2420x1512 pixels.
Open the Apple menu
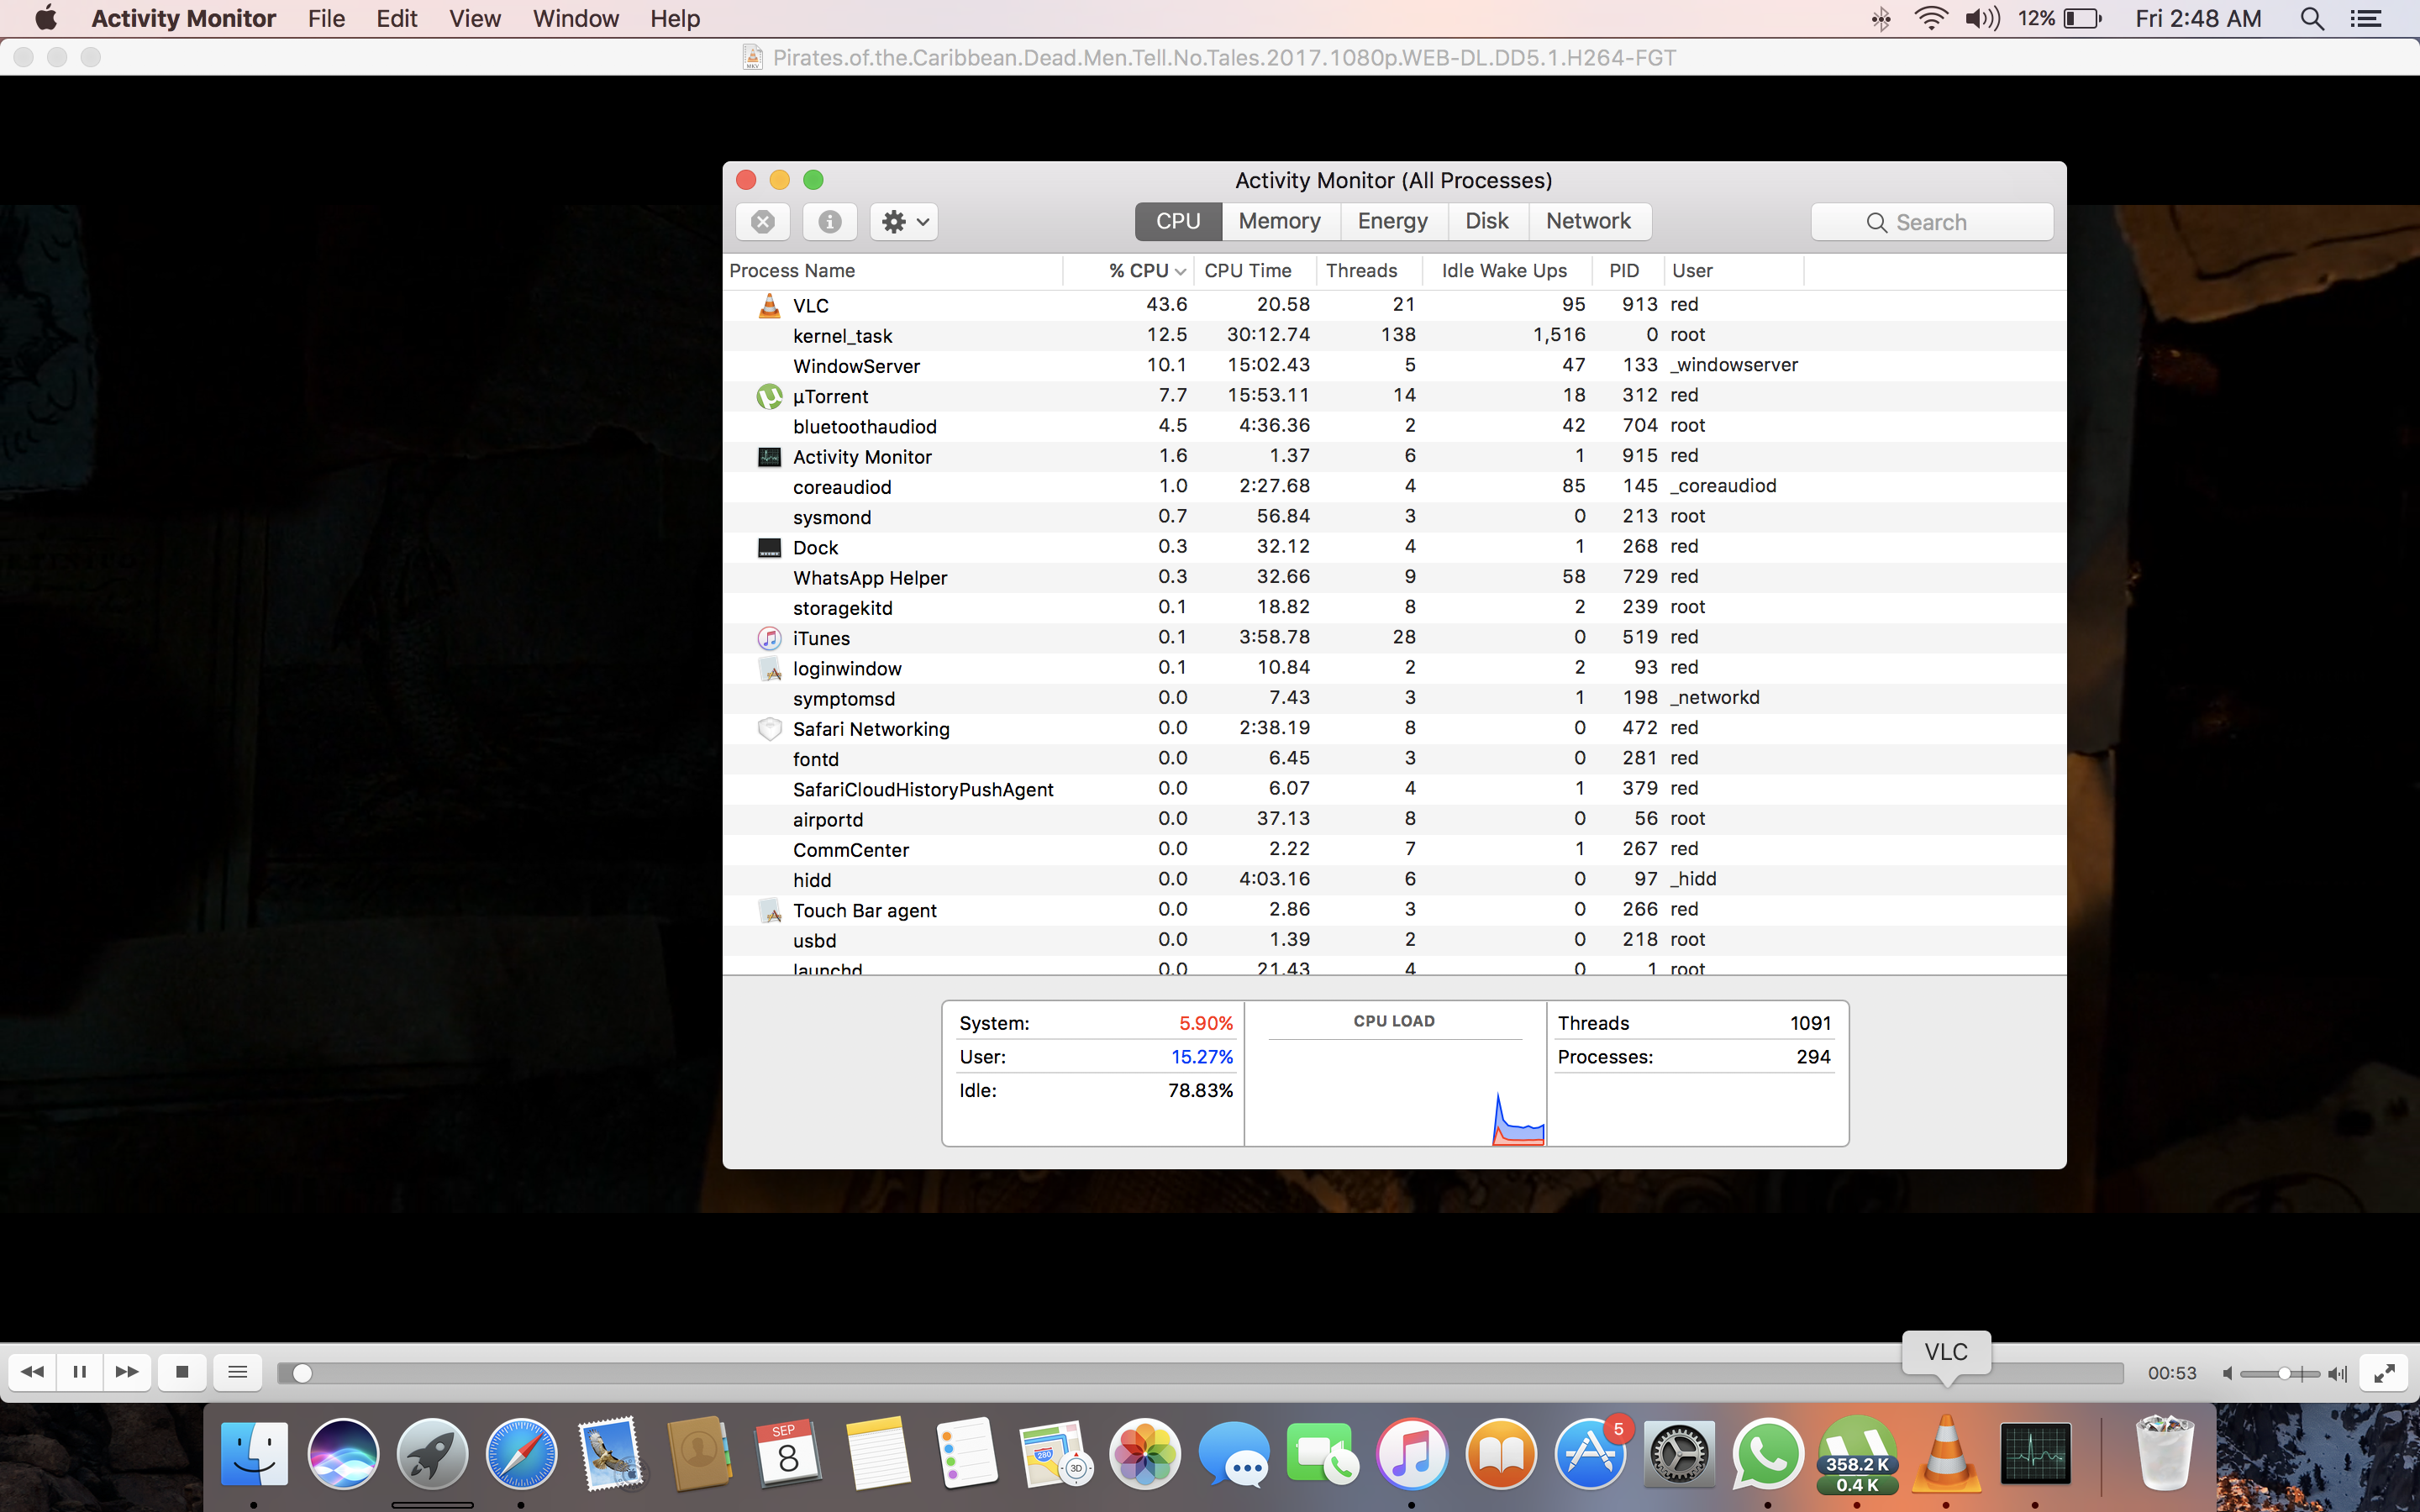coord(45,18)
